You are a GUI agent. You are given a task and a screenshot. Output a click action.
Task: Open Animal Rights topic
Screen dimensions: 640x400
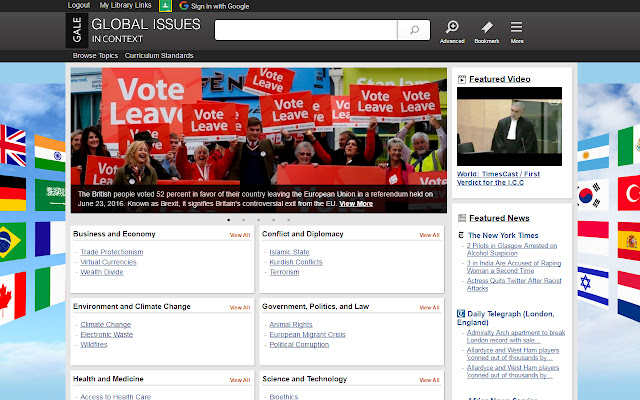click(x=291, y=324)
